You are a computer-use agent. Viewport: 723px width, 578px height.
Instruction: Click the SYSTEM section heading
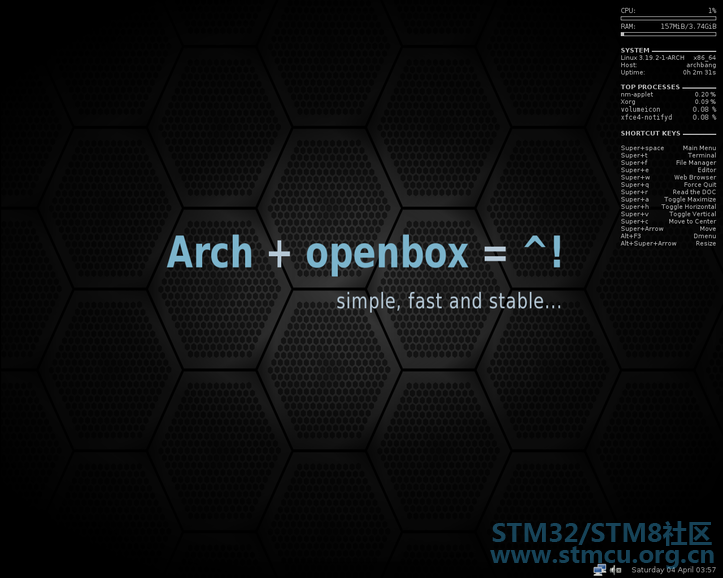[635, 50]
